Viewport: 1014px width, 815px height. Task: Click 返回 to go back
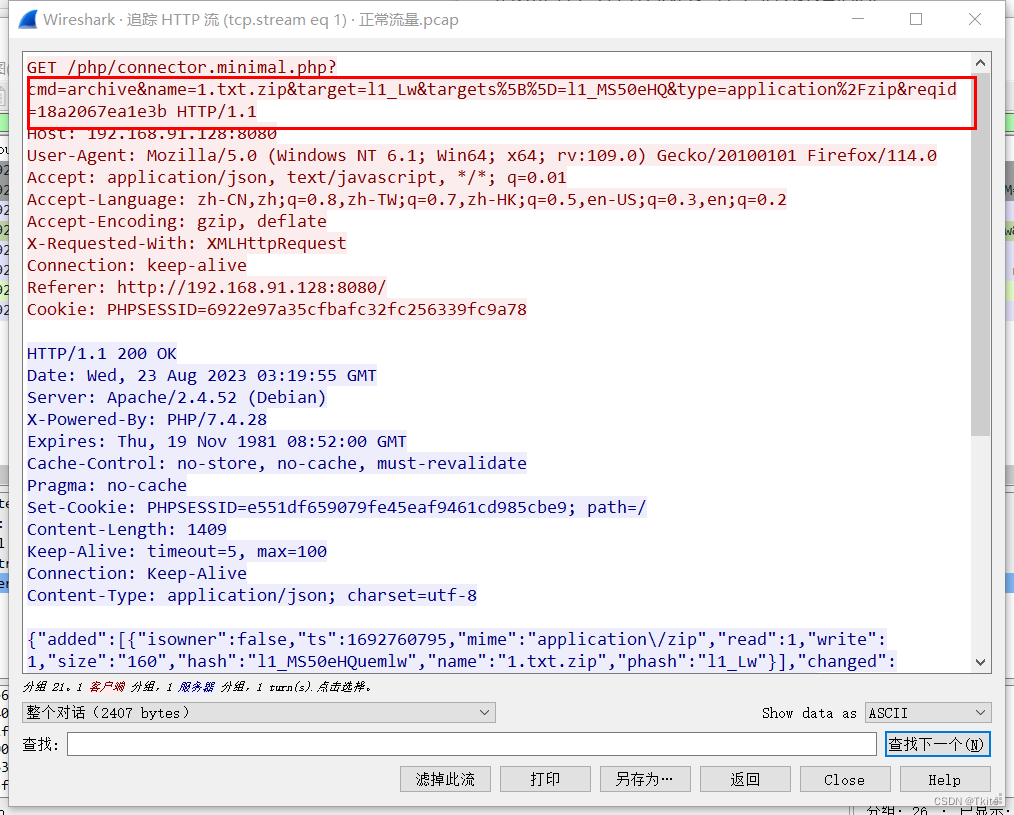point(744,778)
